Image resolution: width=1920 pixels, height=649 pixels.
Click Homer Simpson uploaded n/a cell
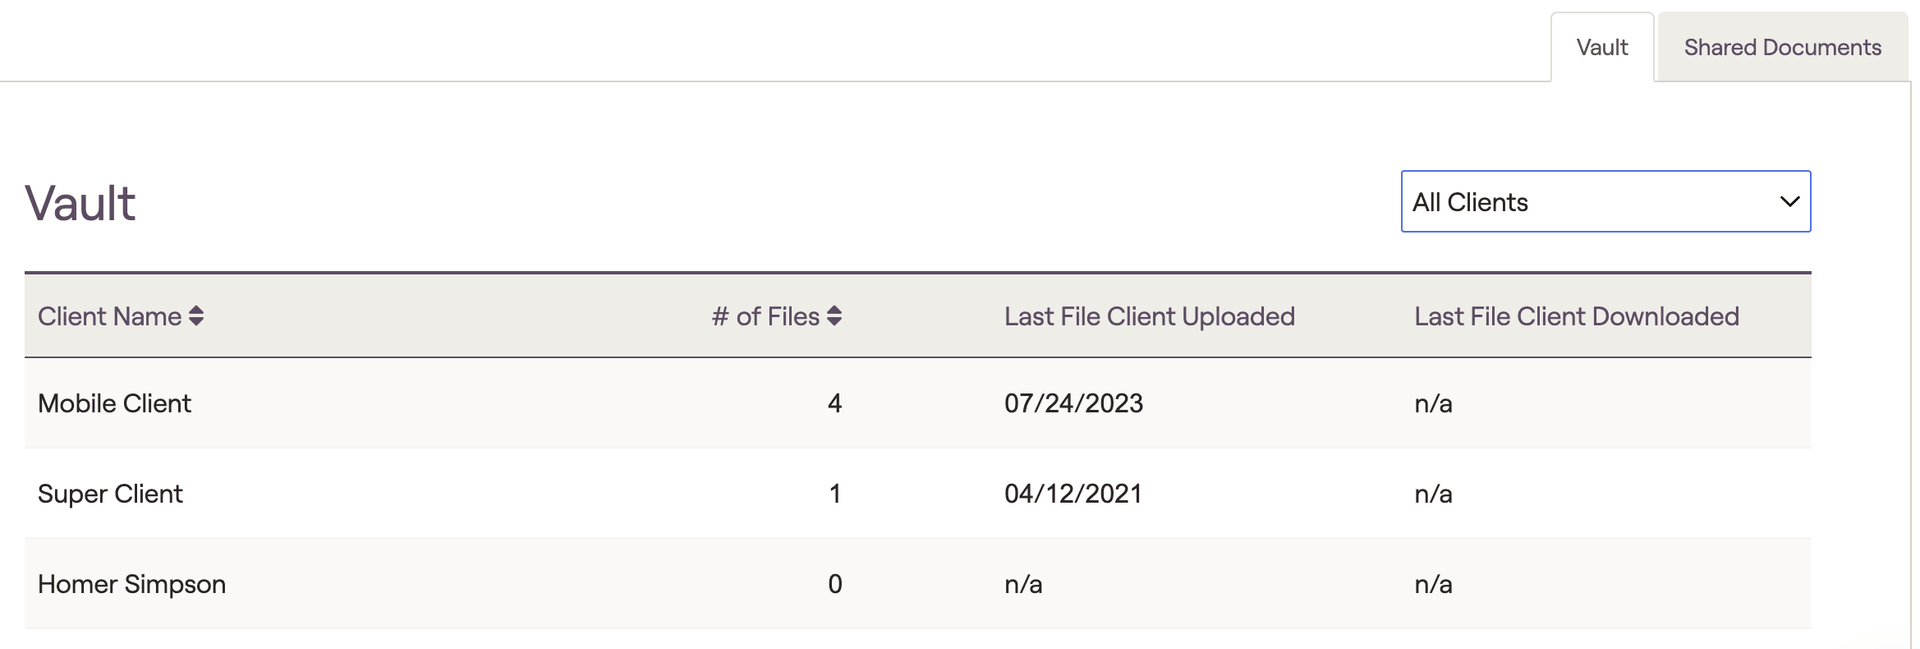pos(1023,584)
